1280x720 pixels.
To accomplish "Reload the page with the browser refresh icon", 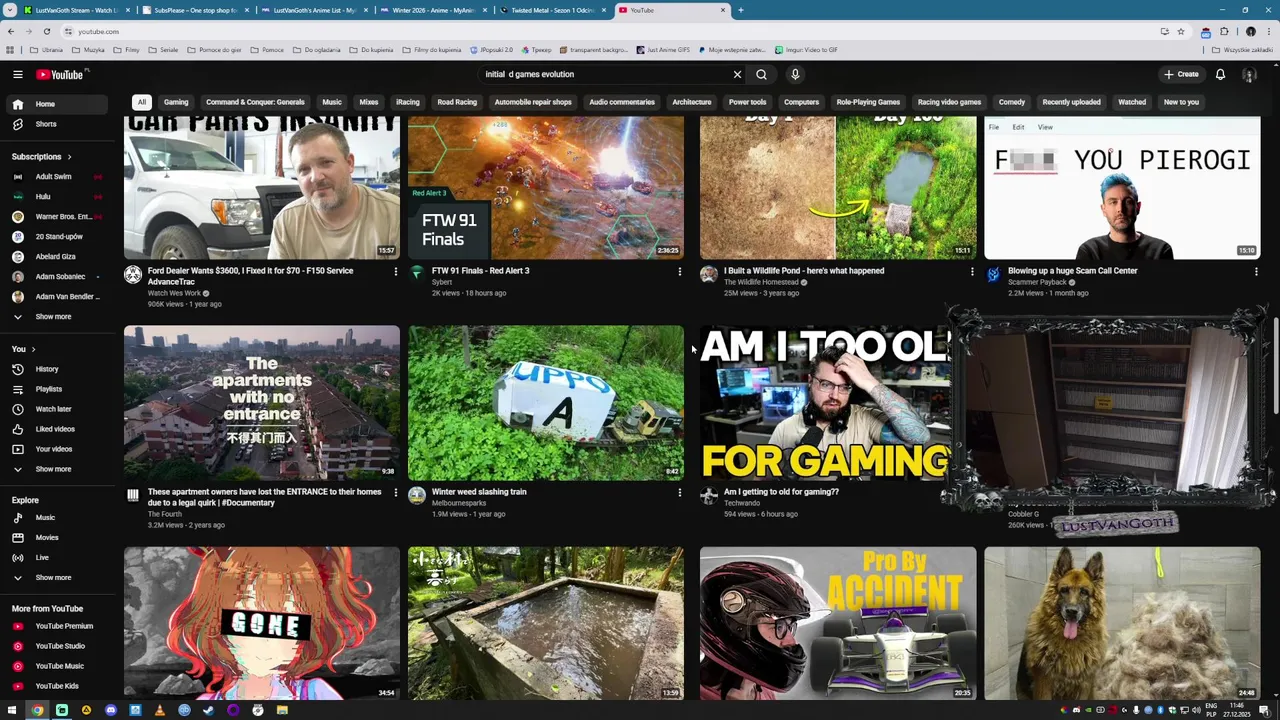I will click(46, 31).
